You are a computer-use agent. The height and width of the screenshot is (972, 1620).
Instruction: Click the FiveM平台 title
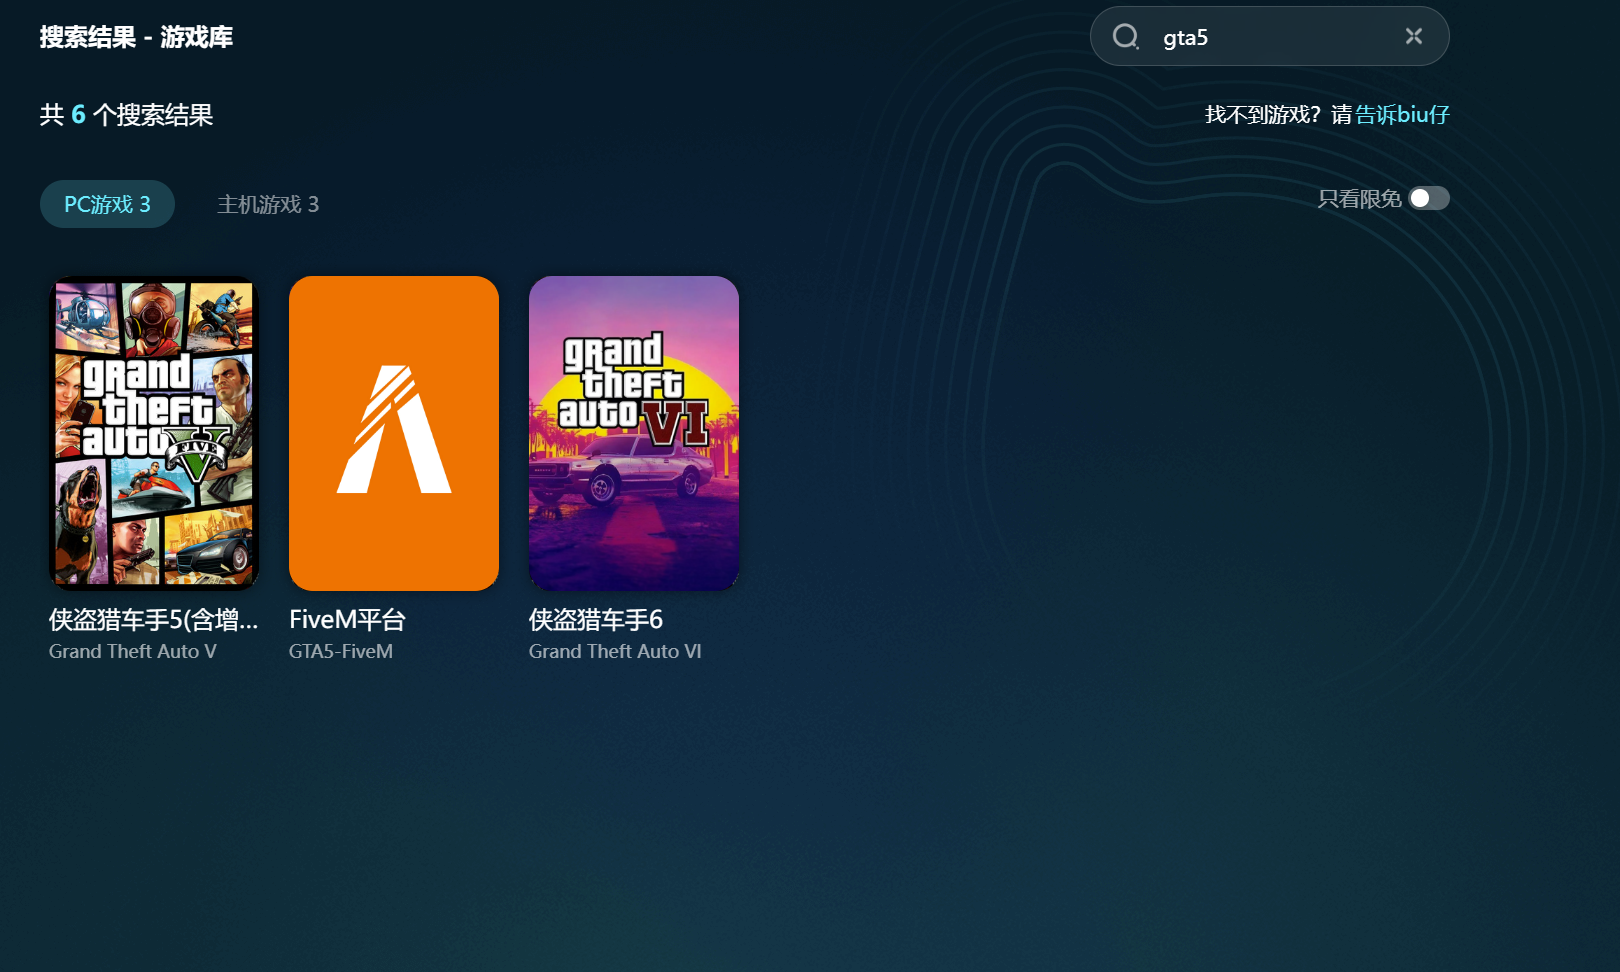[x=347, y=620]
